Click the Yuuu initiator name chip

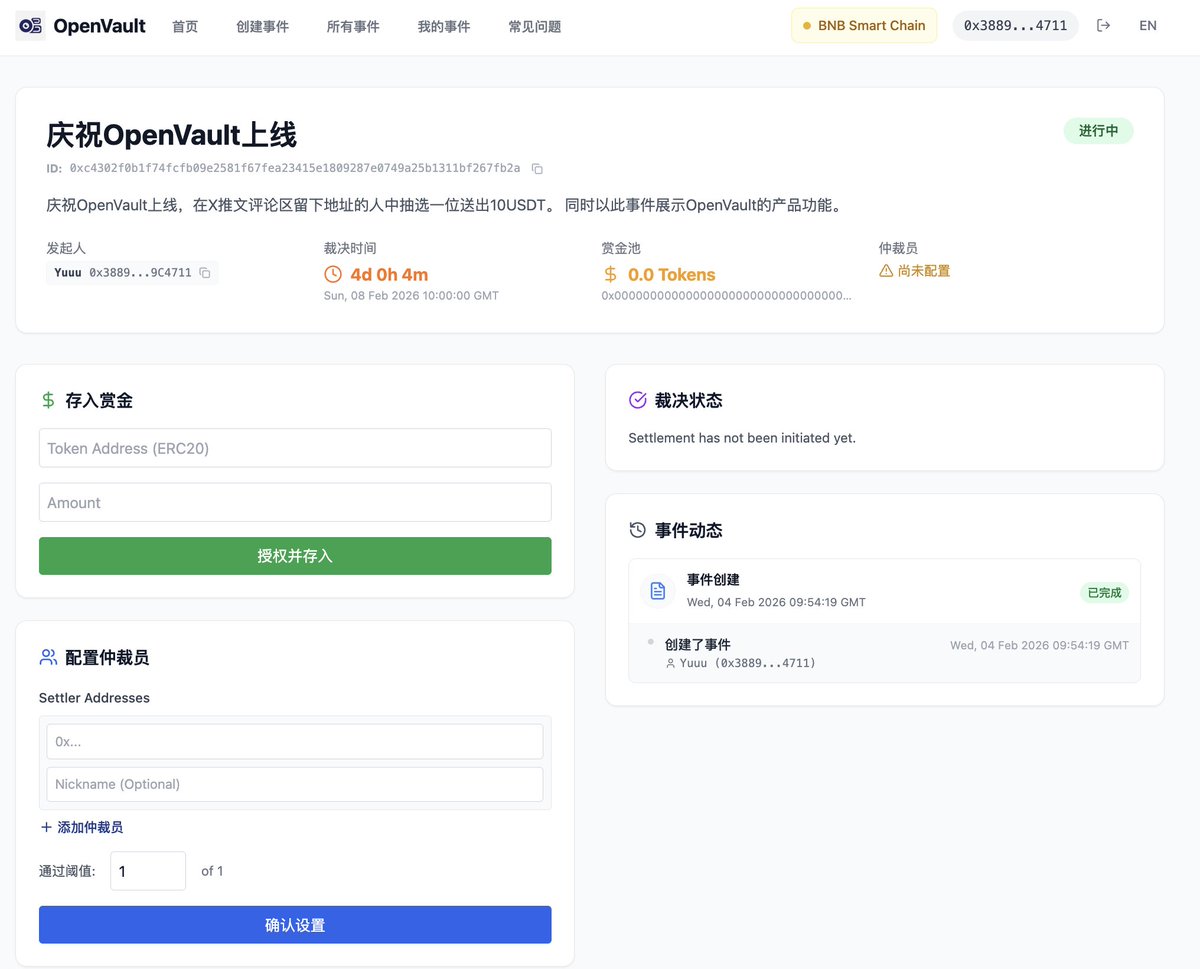tap(68, 273)
